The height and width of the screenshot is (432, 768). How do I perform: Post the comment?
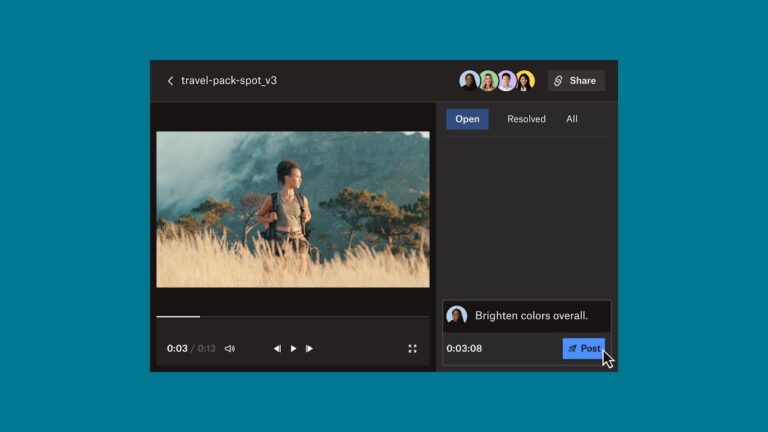pos(583,348)
